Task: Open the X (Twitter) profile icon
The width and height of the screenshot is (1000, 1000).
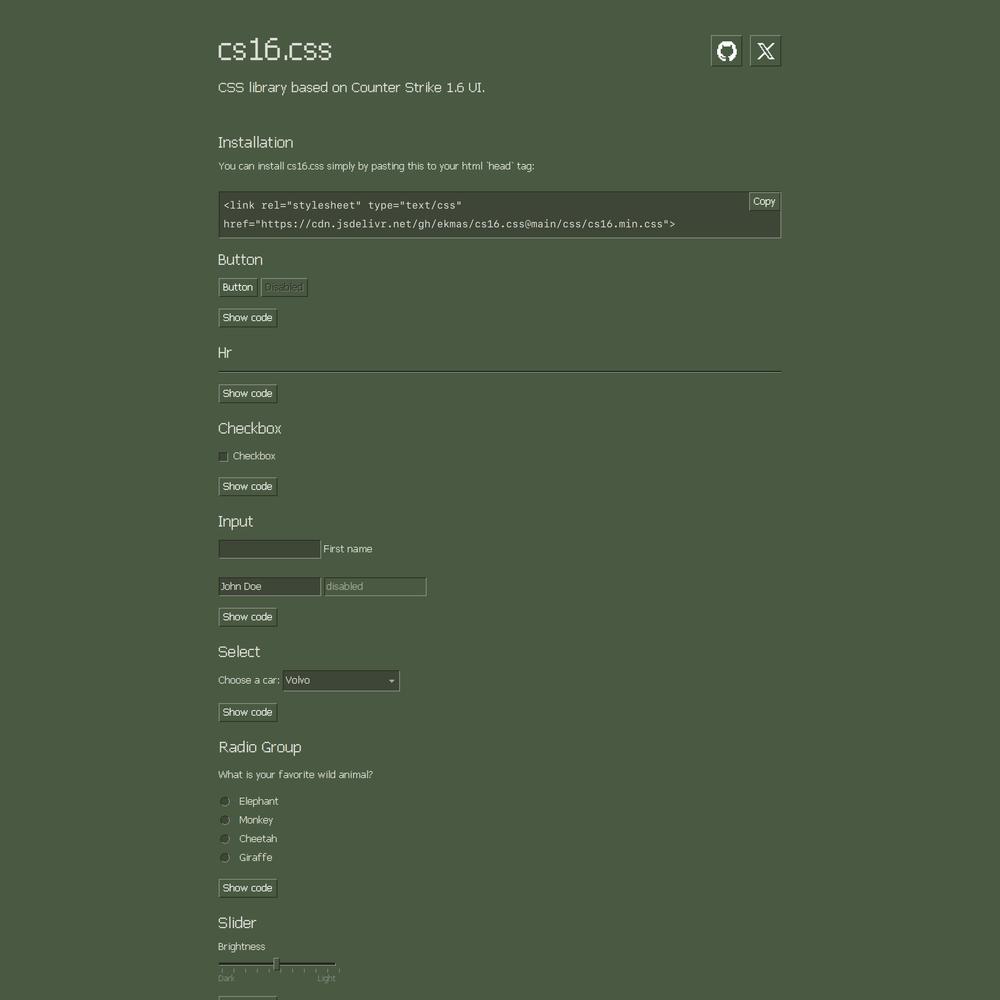Action: 765,51
